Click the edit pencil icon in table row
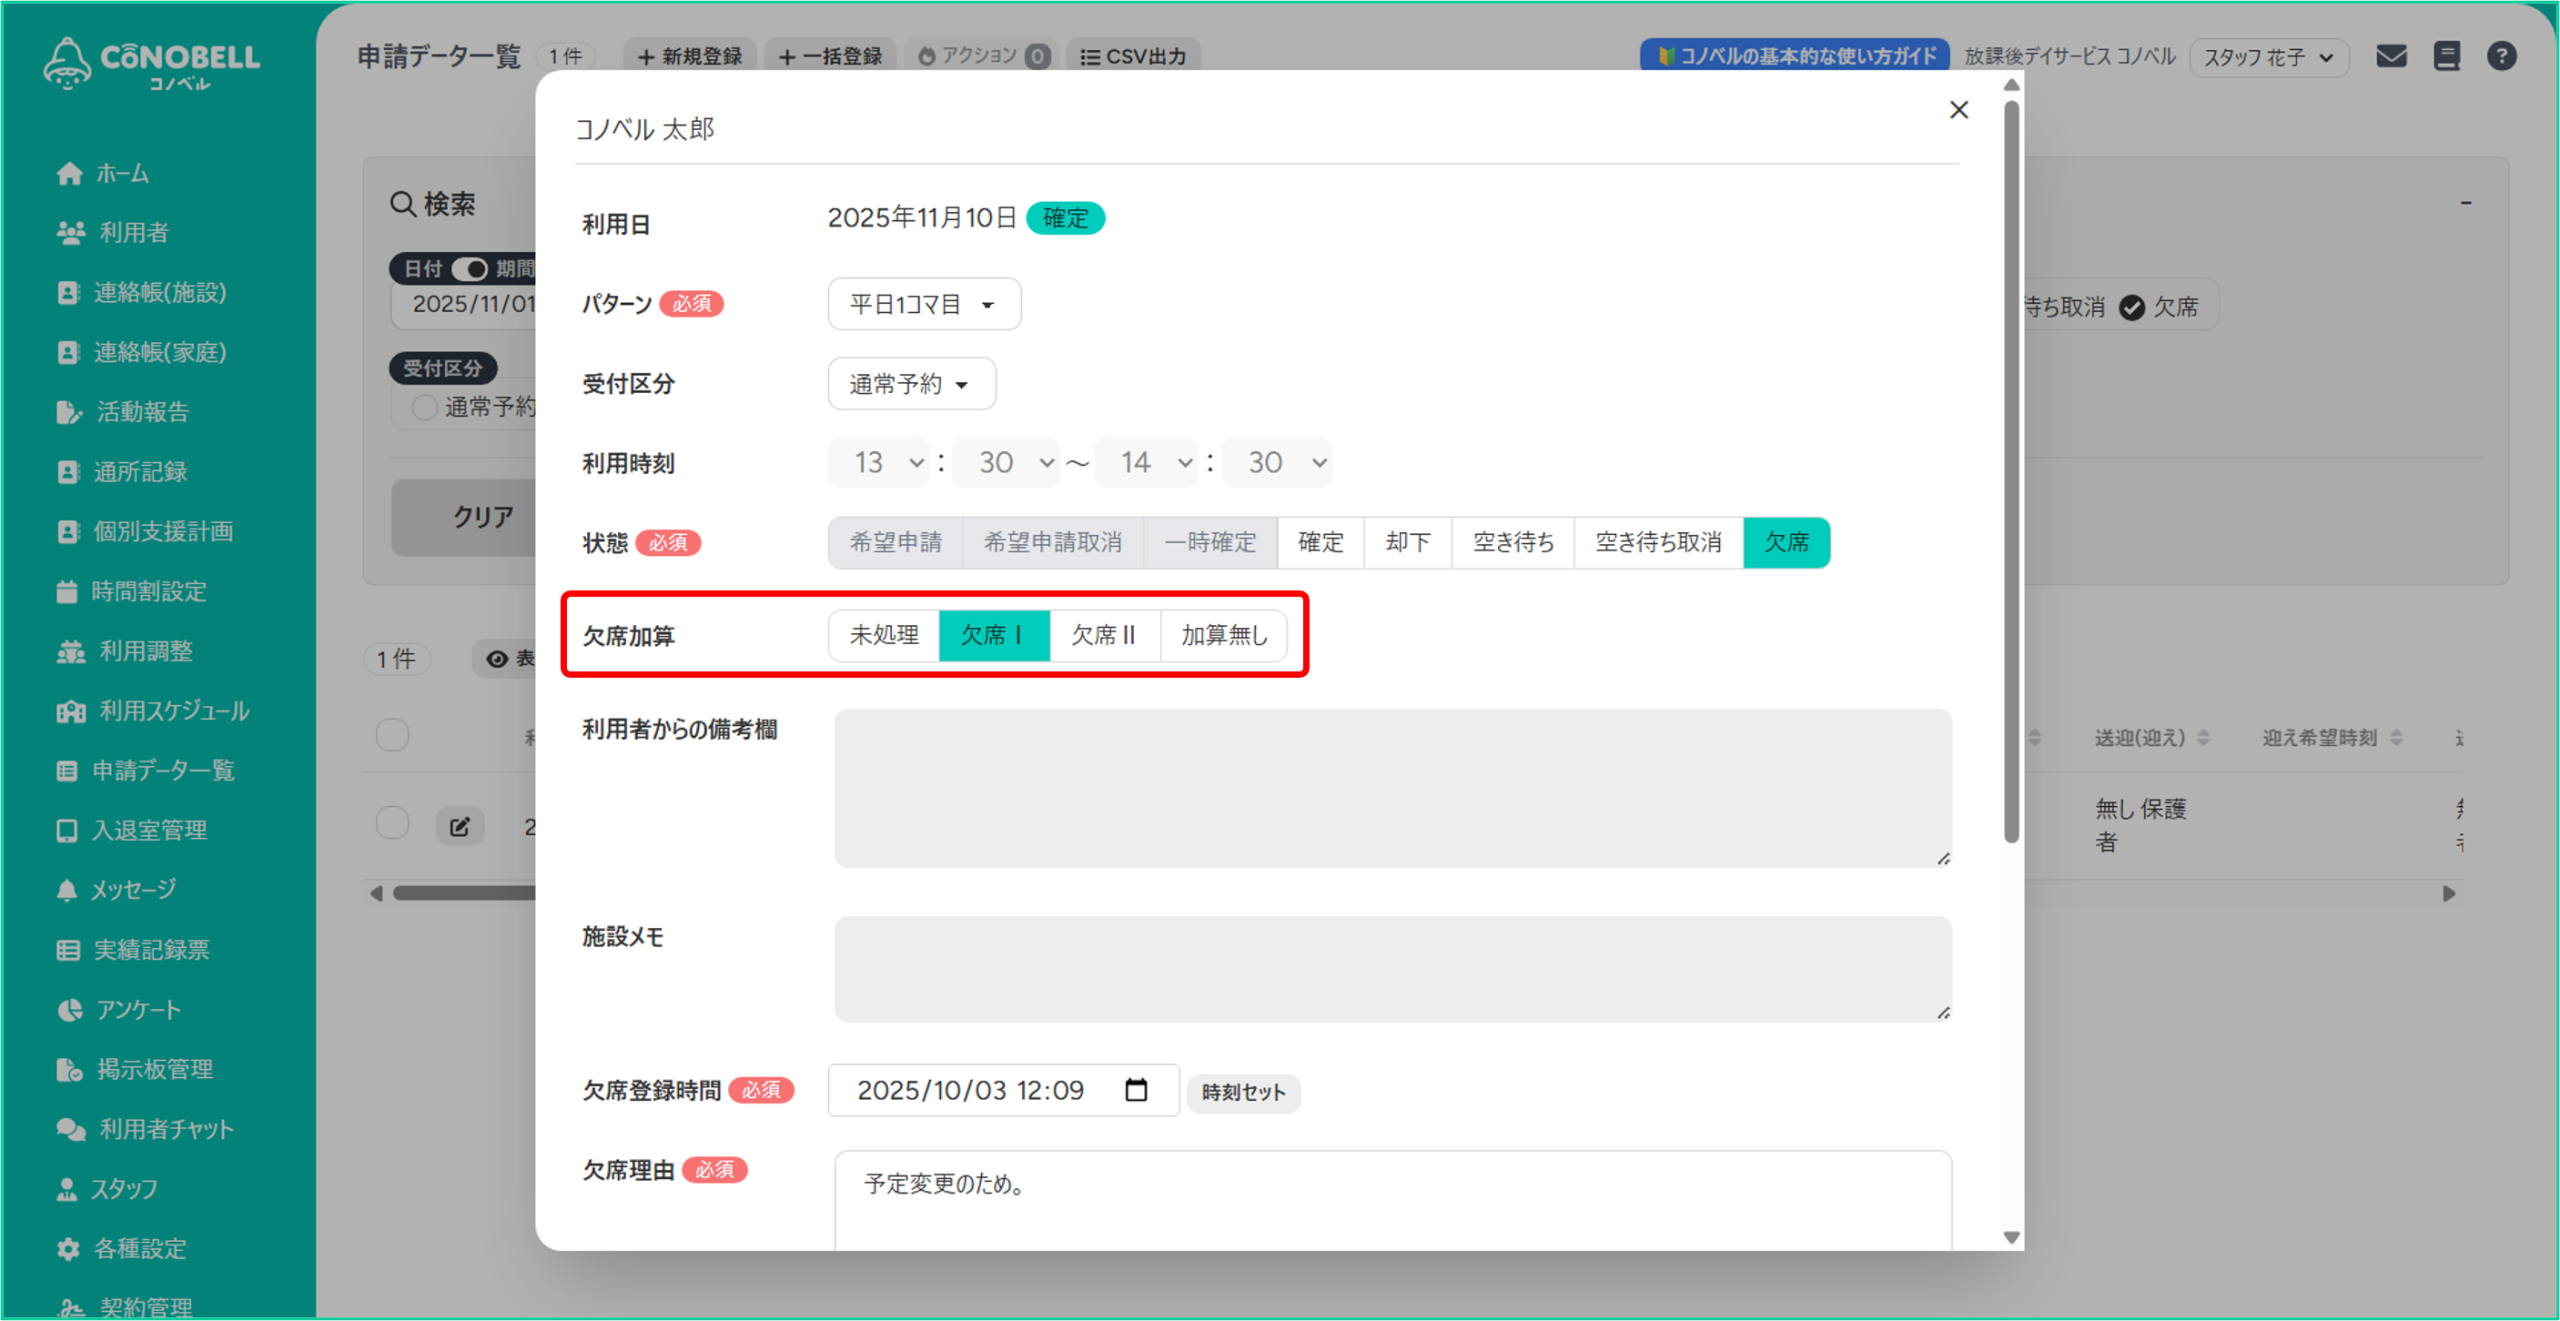Screen dimensions: 2560x1321 click(x=460, y=826)
